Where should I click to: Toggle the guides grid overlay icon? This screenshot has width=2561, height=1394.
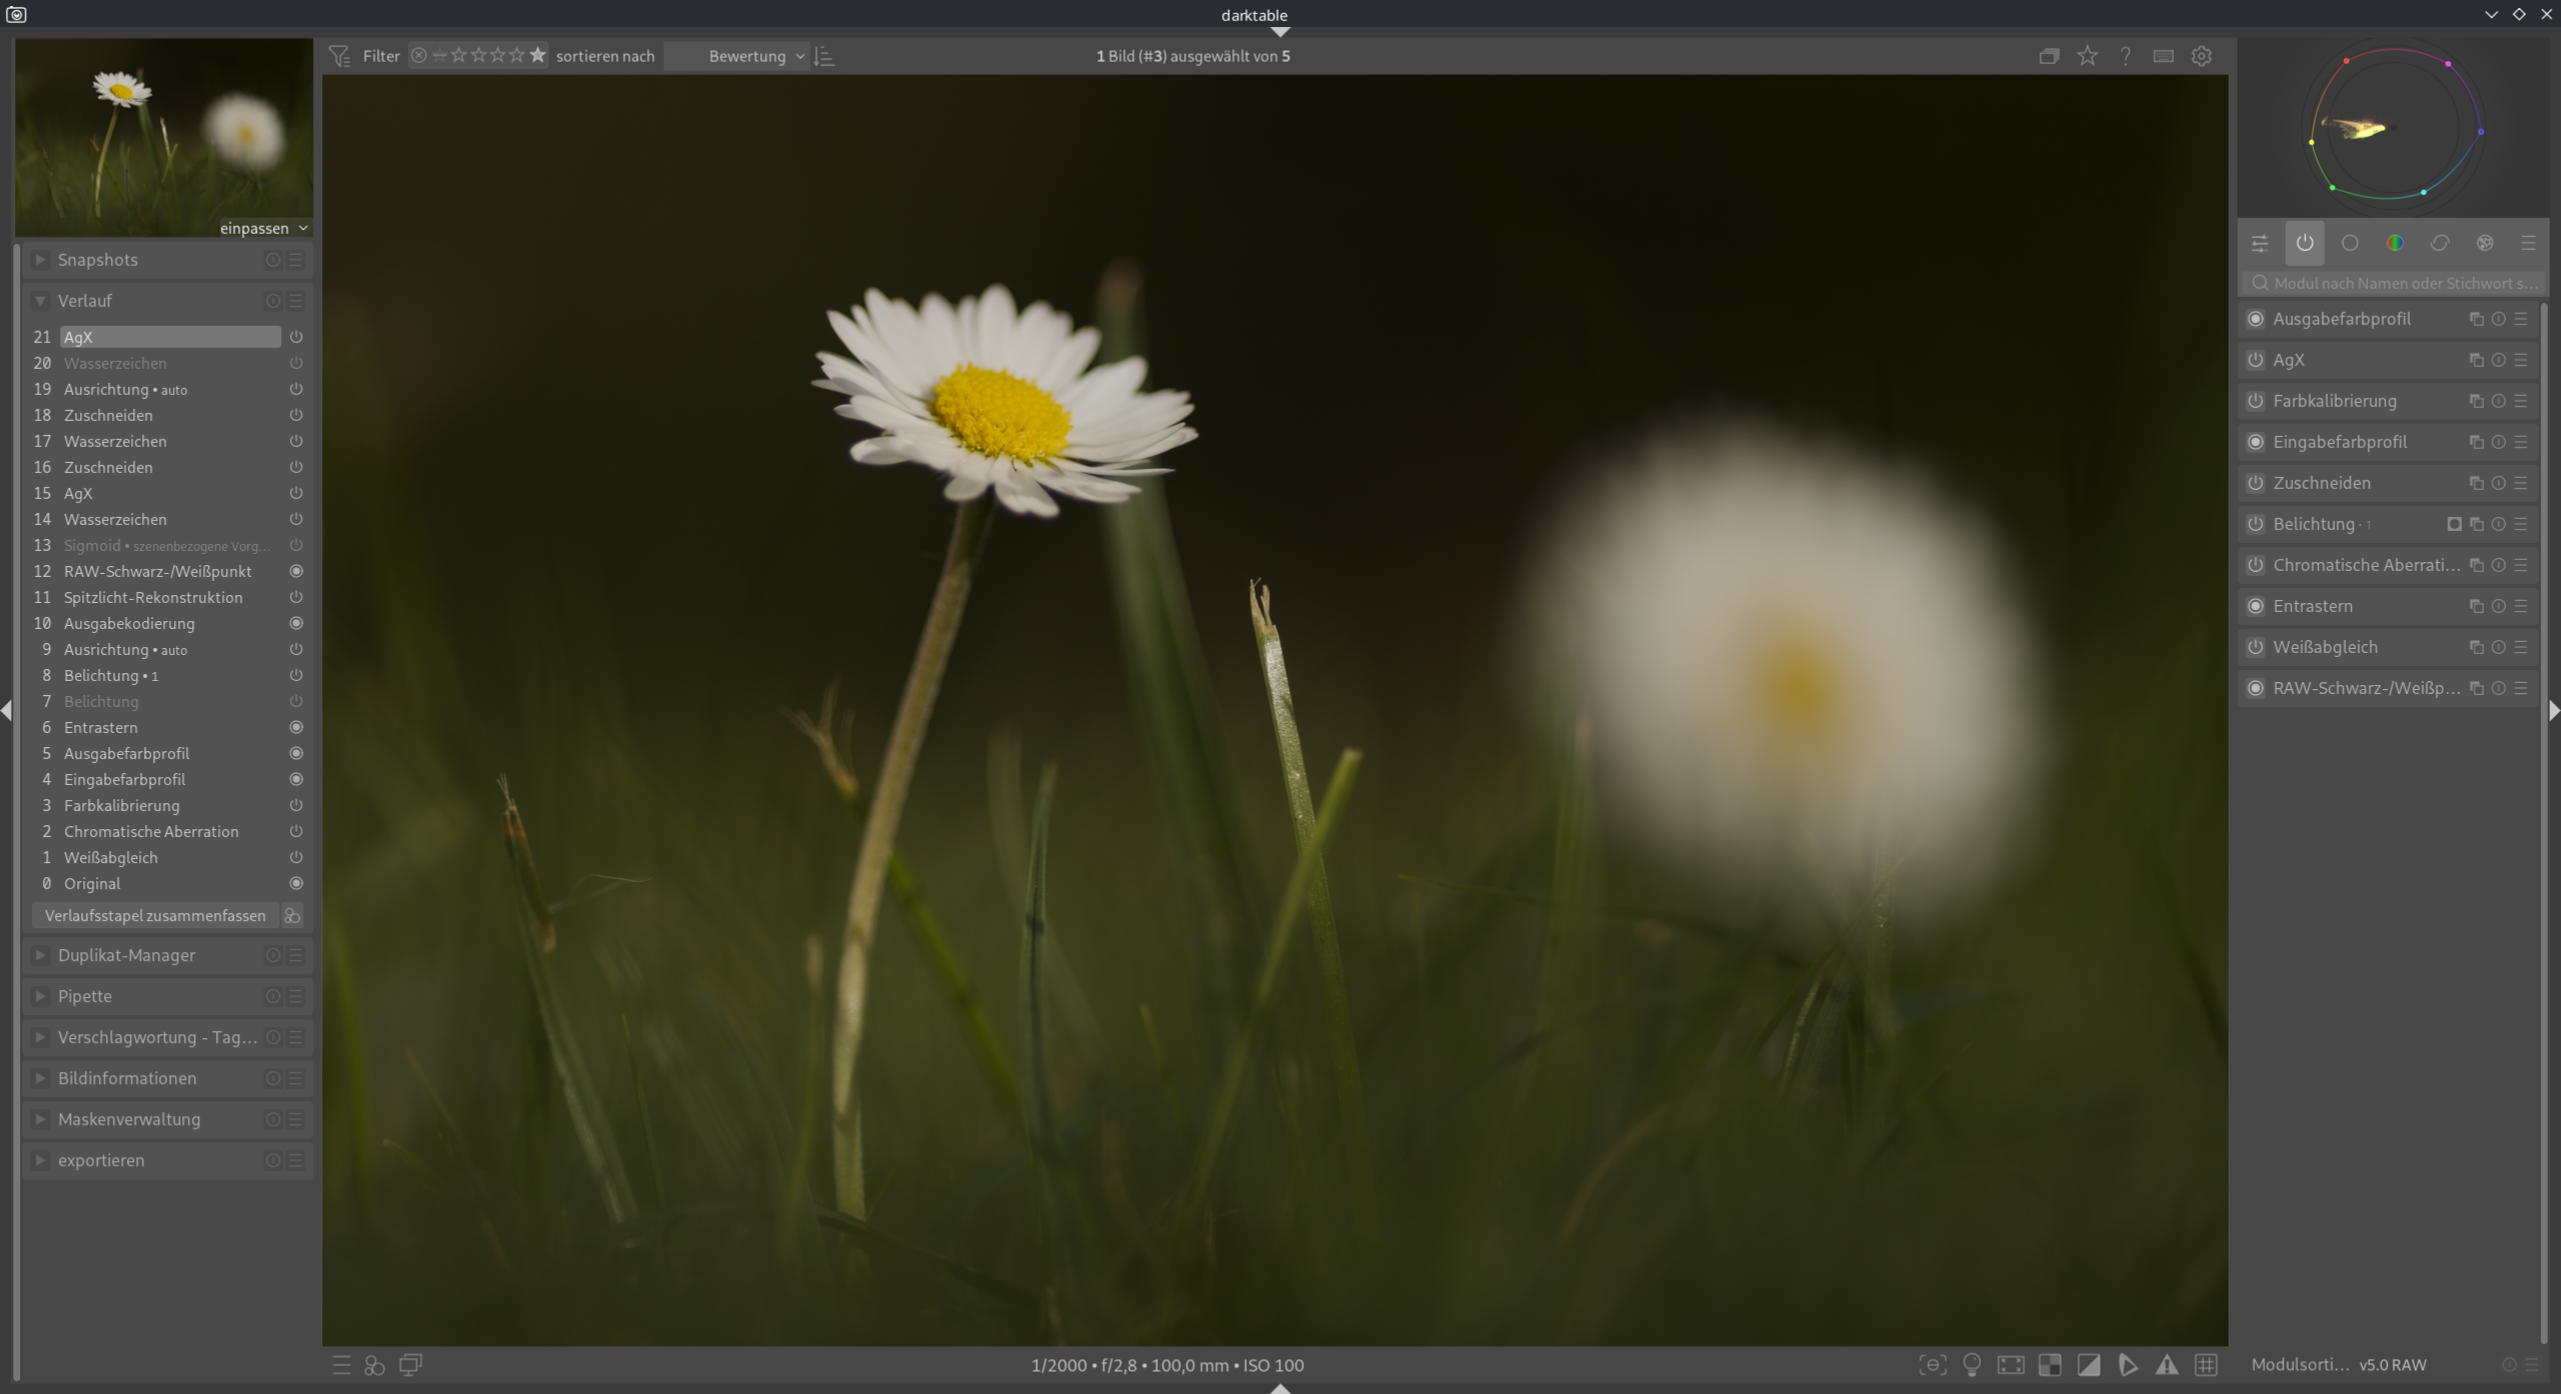click(2206, 1365)
